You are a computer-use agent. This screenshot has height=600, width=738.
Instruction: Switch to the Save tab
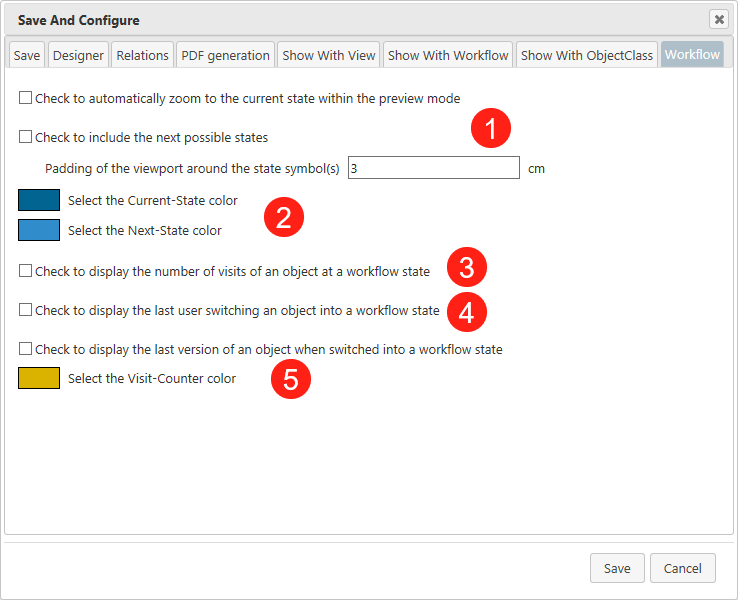point(27,55)
